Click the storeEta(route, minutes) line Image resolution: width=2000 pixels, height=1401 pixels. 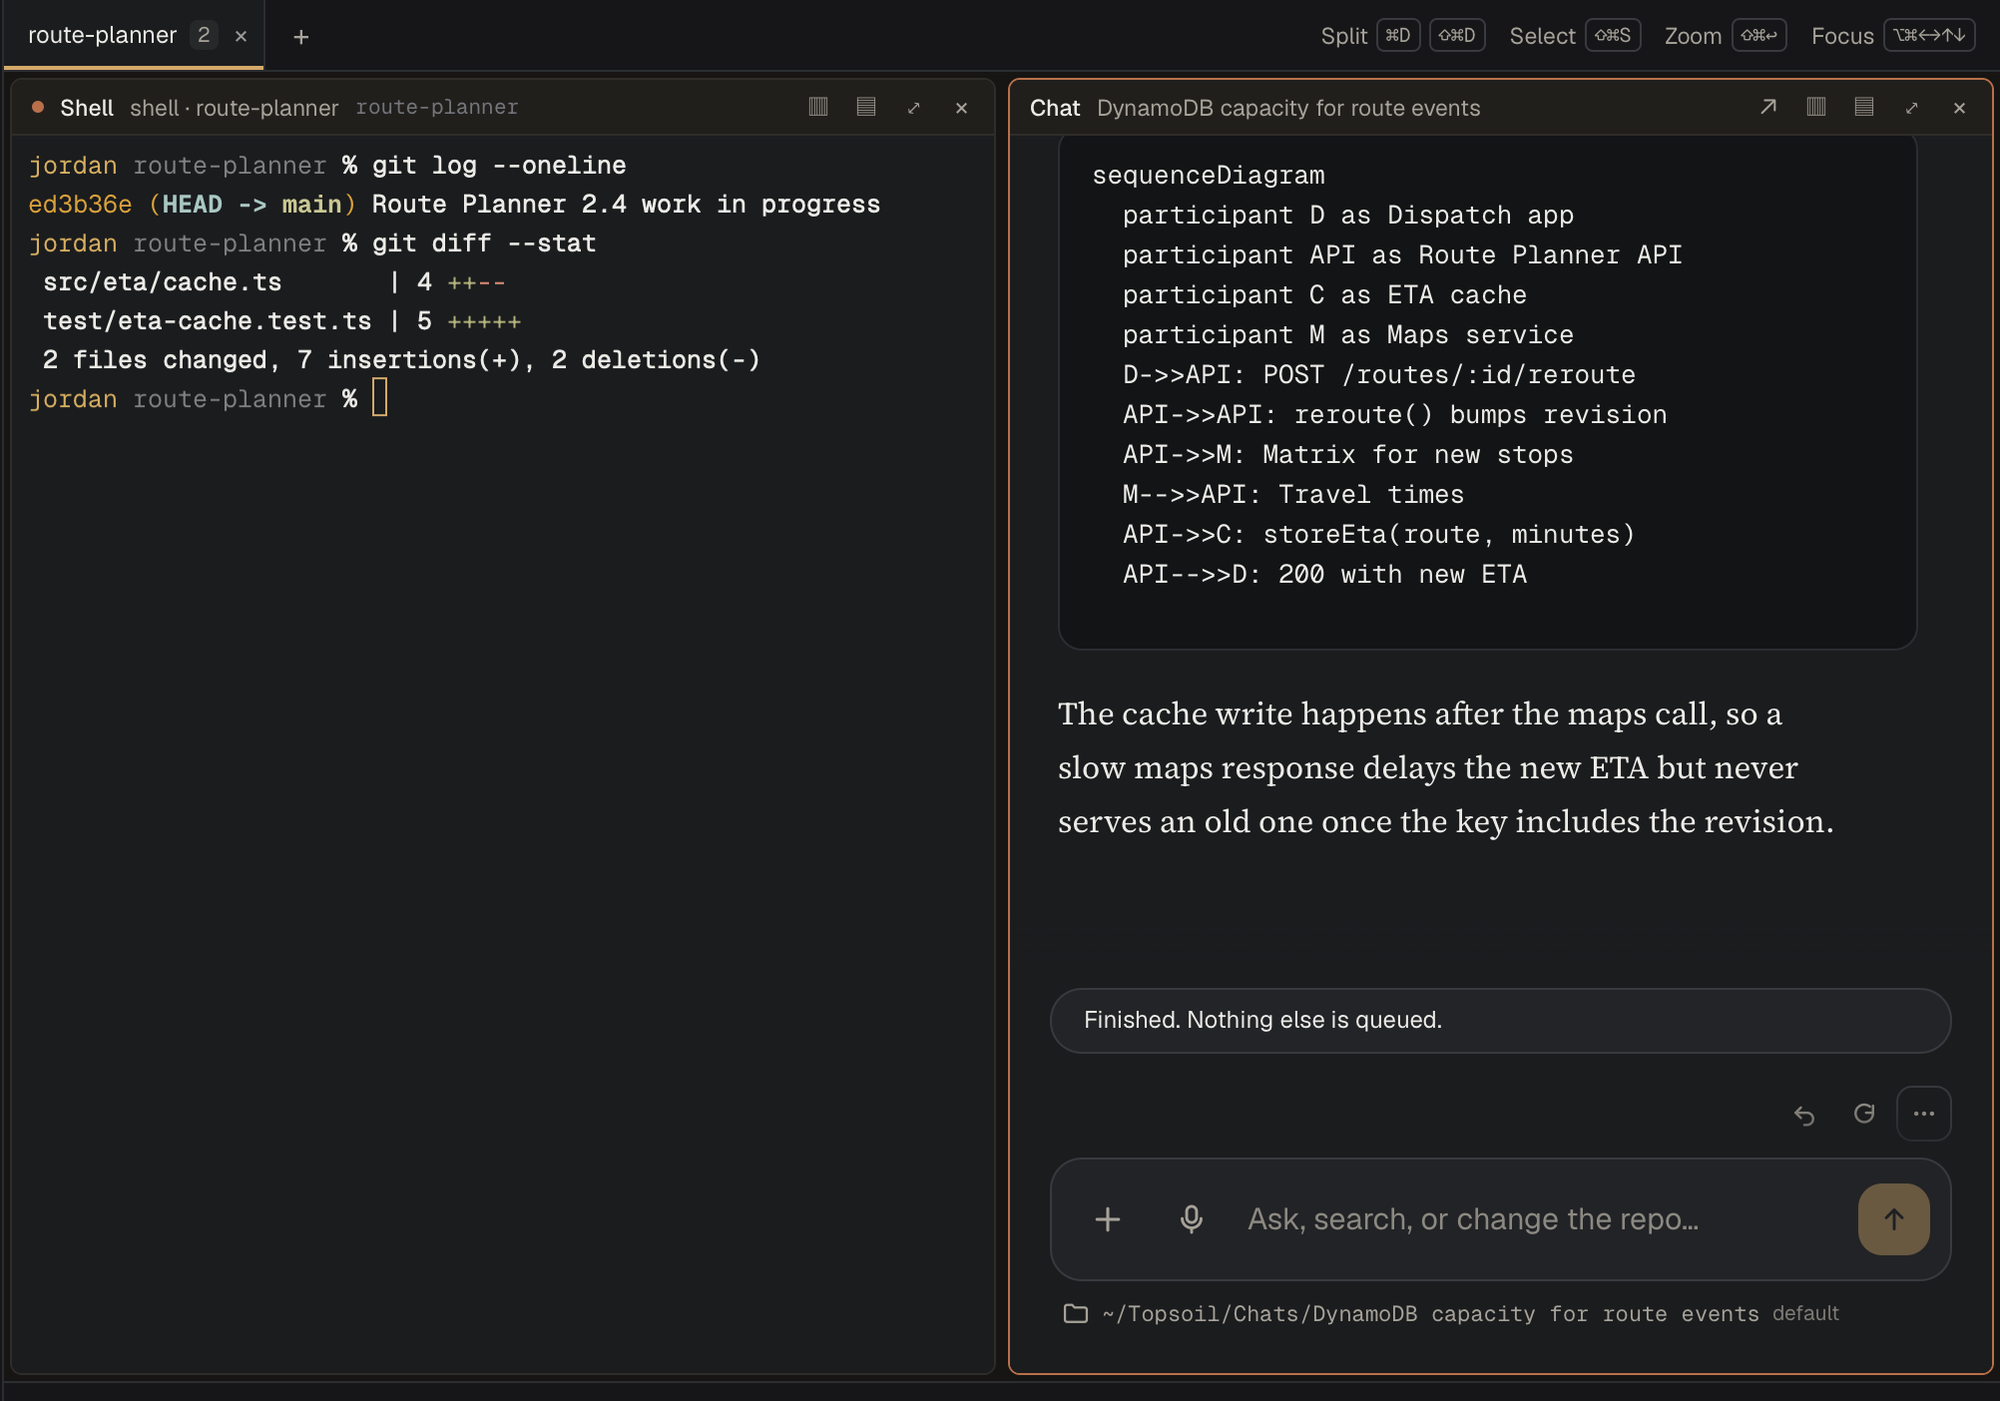tap(1379, 534)
